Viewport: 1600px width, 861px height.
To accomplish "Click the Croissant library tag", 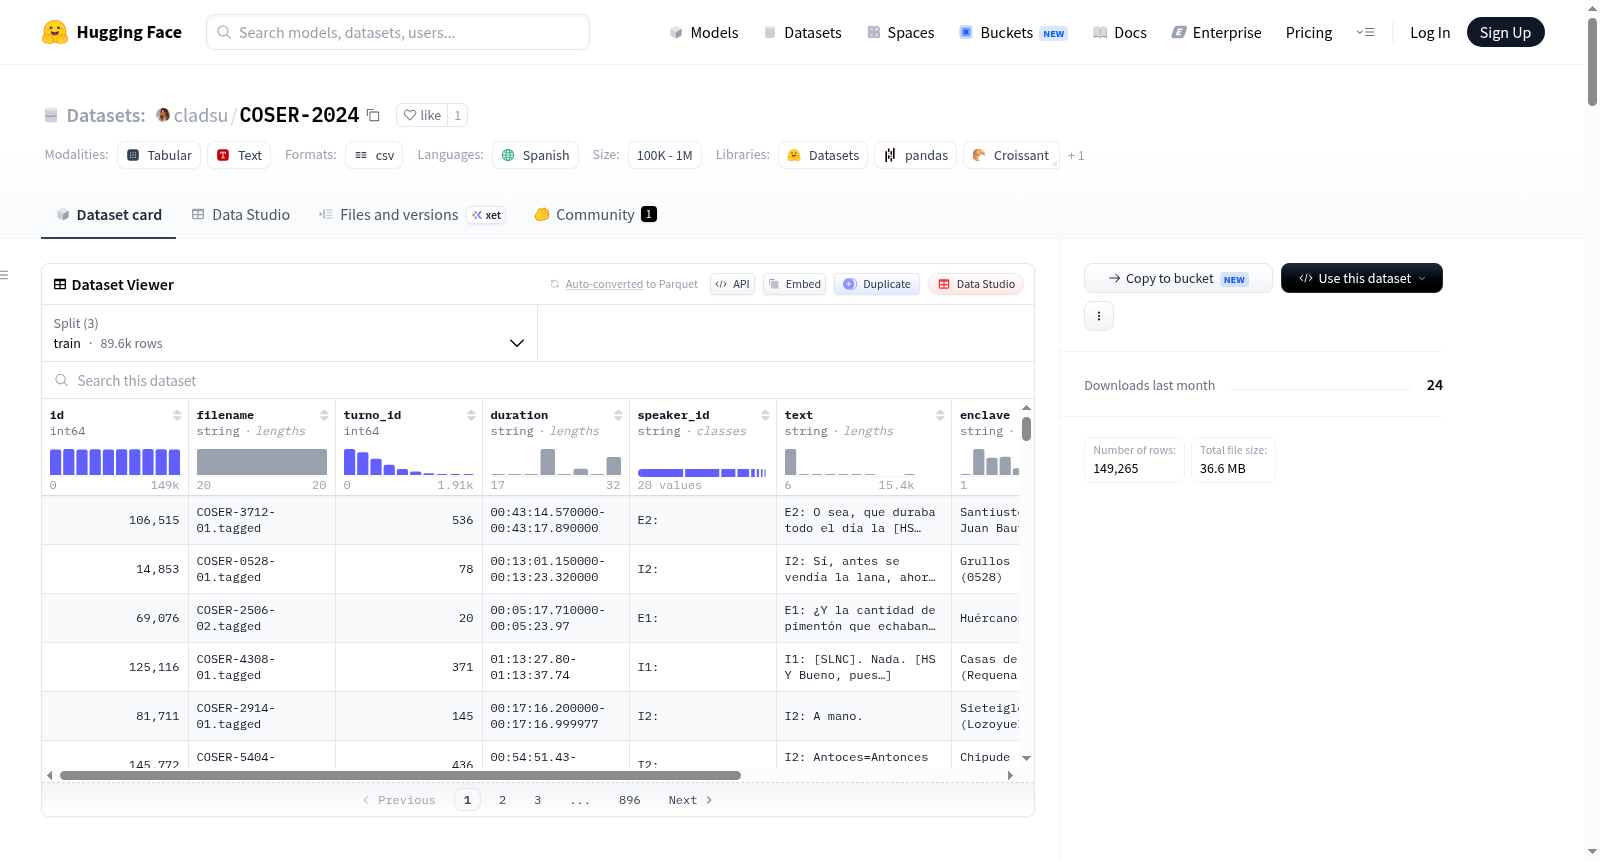I will pos(1011,155).
